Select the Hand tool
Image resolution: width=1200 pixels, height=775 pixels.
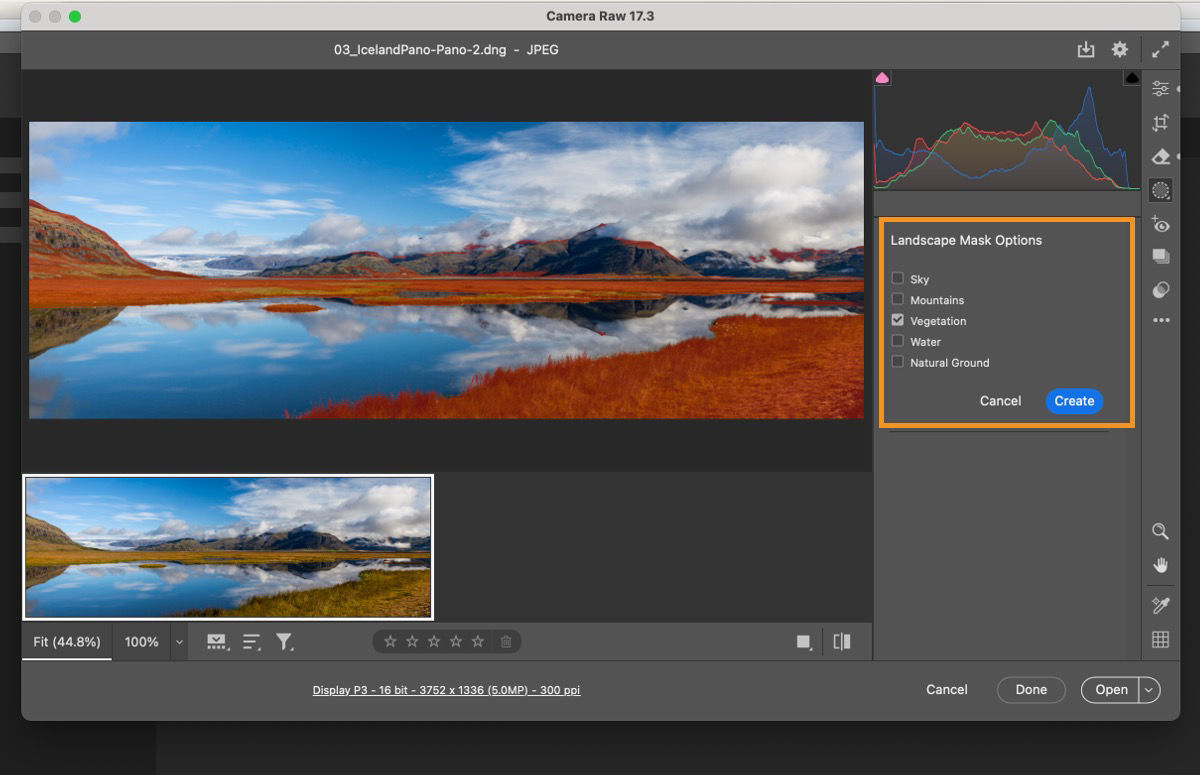tap(1160, 565)
